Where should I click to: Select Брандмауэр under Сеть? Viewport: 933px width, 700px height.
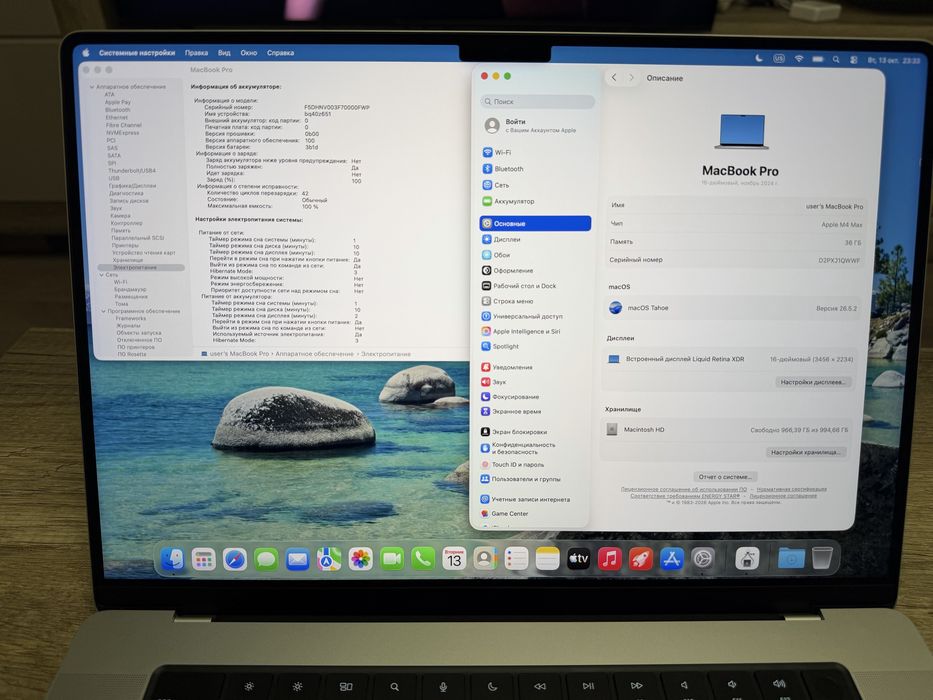click(x=131, y=289)
